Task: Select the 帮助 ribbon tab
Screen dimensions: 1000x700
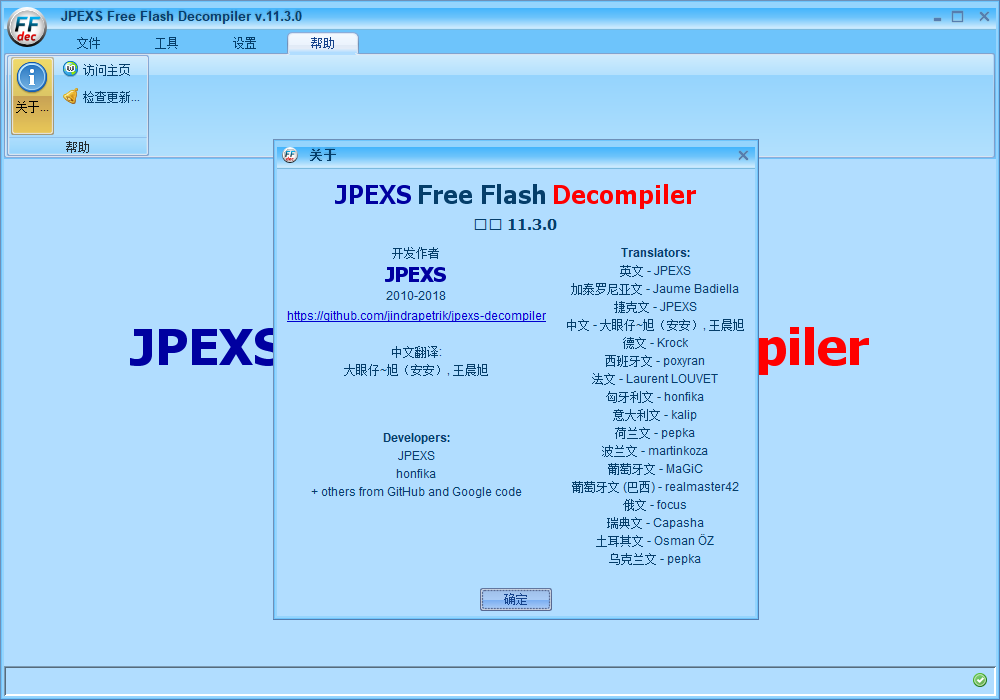Action: pyautogui.click(x=323, y=43)
